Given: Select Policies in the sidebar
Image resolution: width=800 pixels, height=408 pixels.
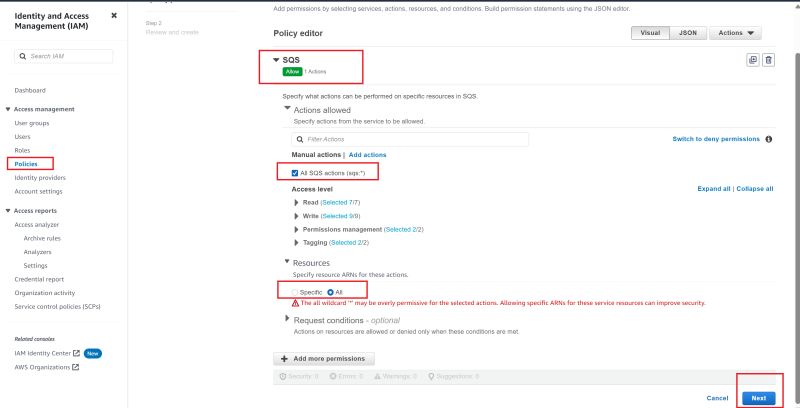Looking at the screenshot, I should [26, 164].
